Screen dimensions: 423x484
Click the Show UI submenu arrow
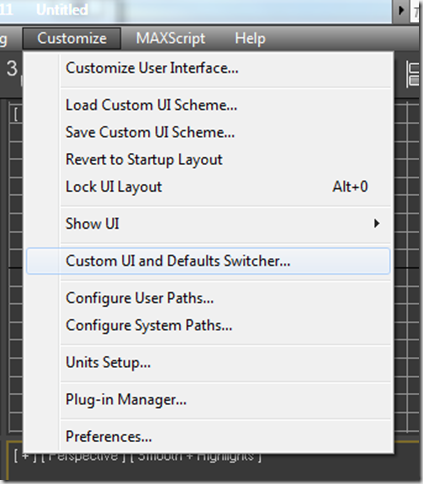[x=376, y=223]
